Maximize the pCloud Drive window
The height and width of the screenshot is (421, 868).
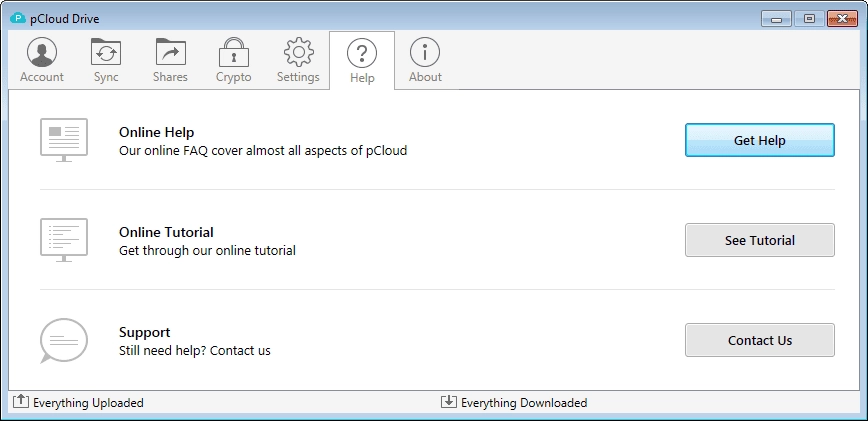(809, 19)
